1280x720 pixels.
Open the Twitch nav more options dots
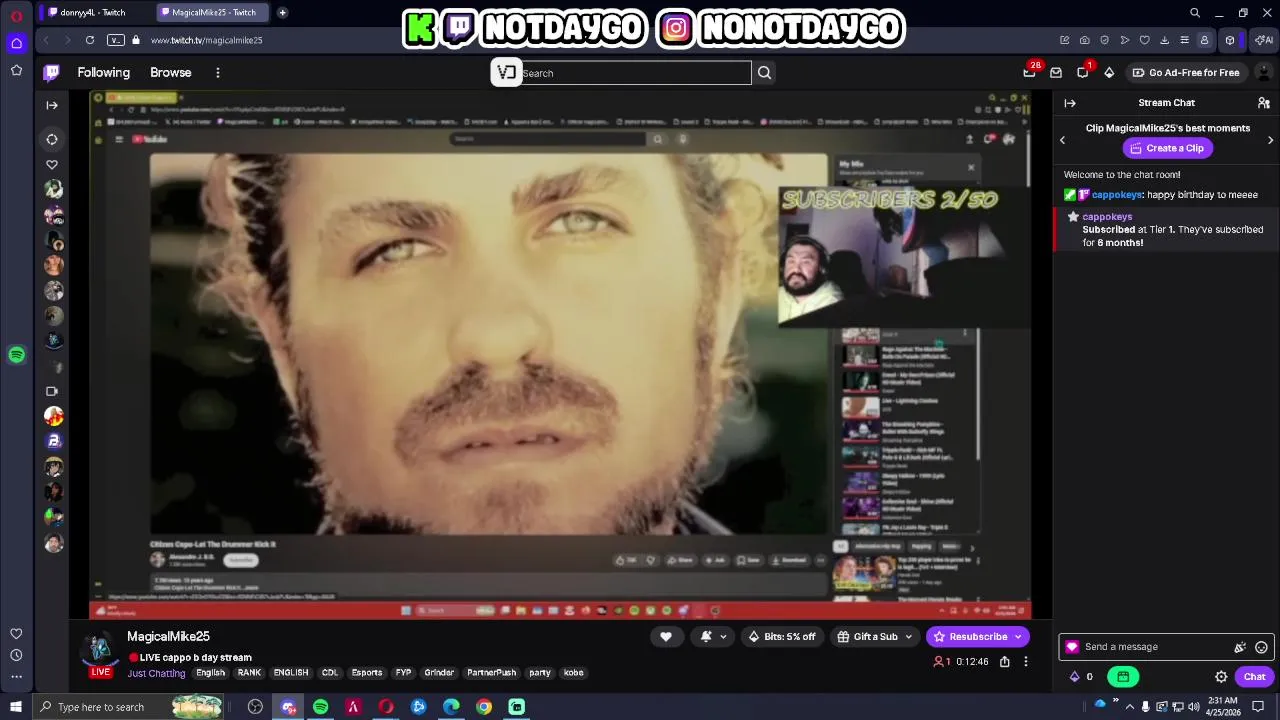pyautogui.click(x=217, y=72)
